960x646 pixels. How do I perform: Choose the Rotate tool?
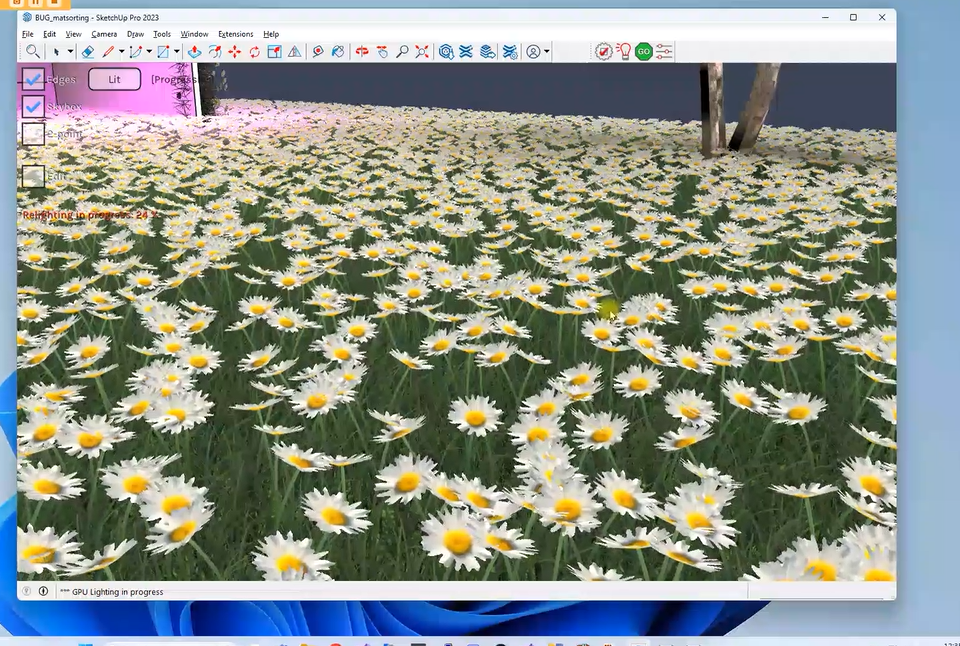(254, 51)
